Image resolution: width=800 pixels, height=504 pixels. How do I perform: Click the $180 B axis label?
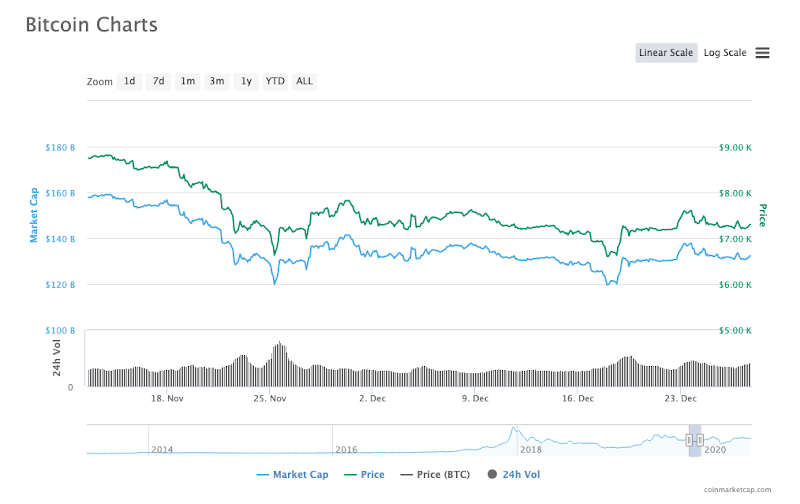click(60, 147)
